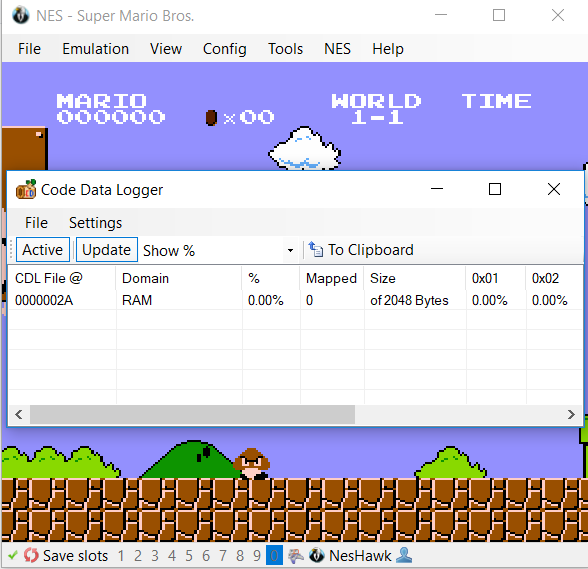Maximize the Code Data Logger window

click(495, 189)
